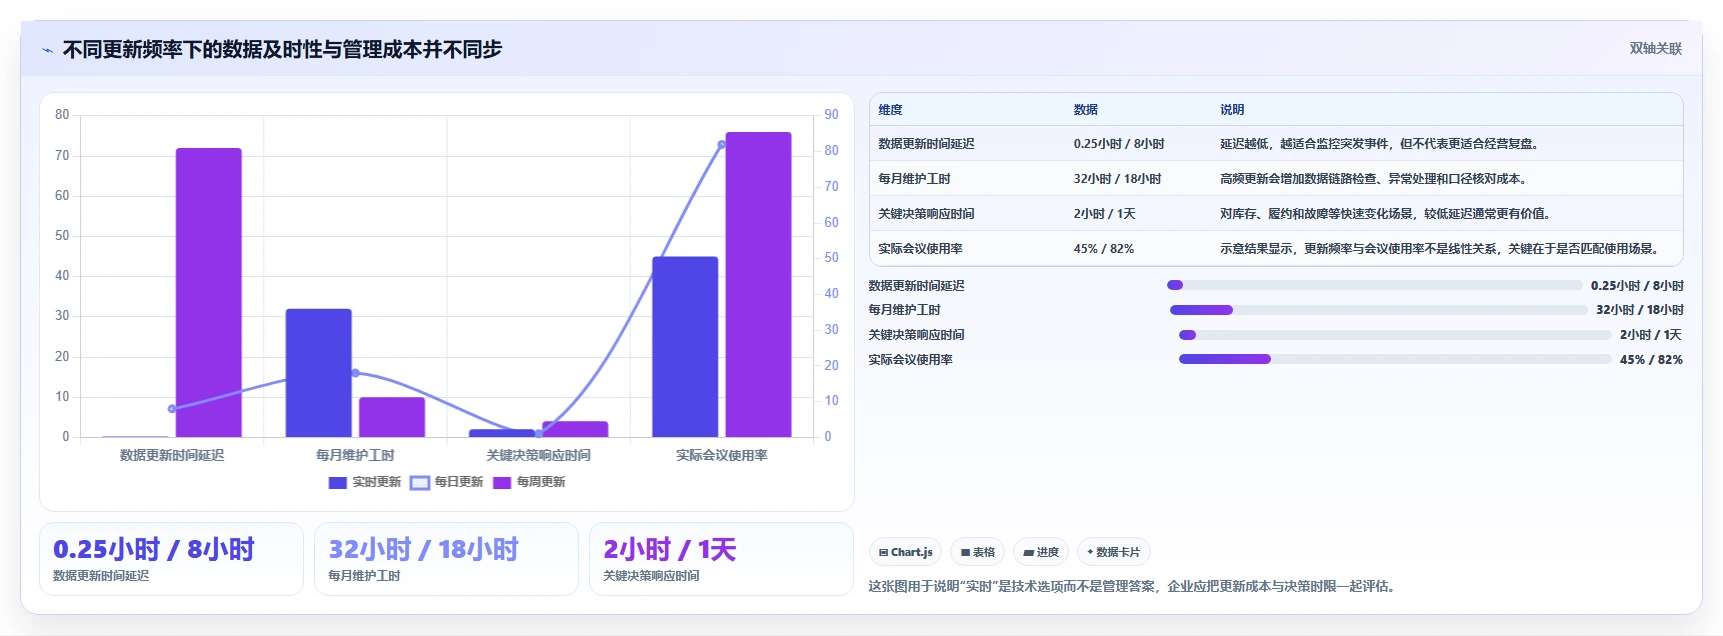Viewport: 1723px width, 636px height.
Task: Click the 关键决策响应时间 progress bar
Action: (x=1395, y=335)
